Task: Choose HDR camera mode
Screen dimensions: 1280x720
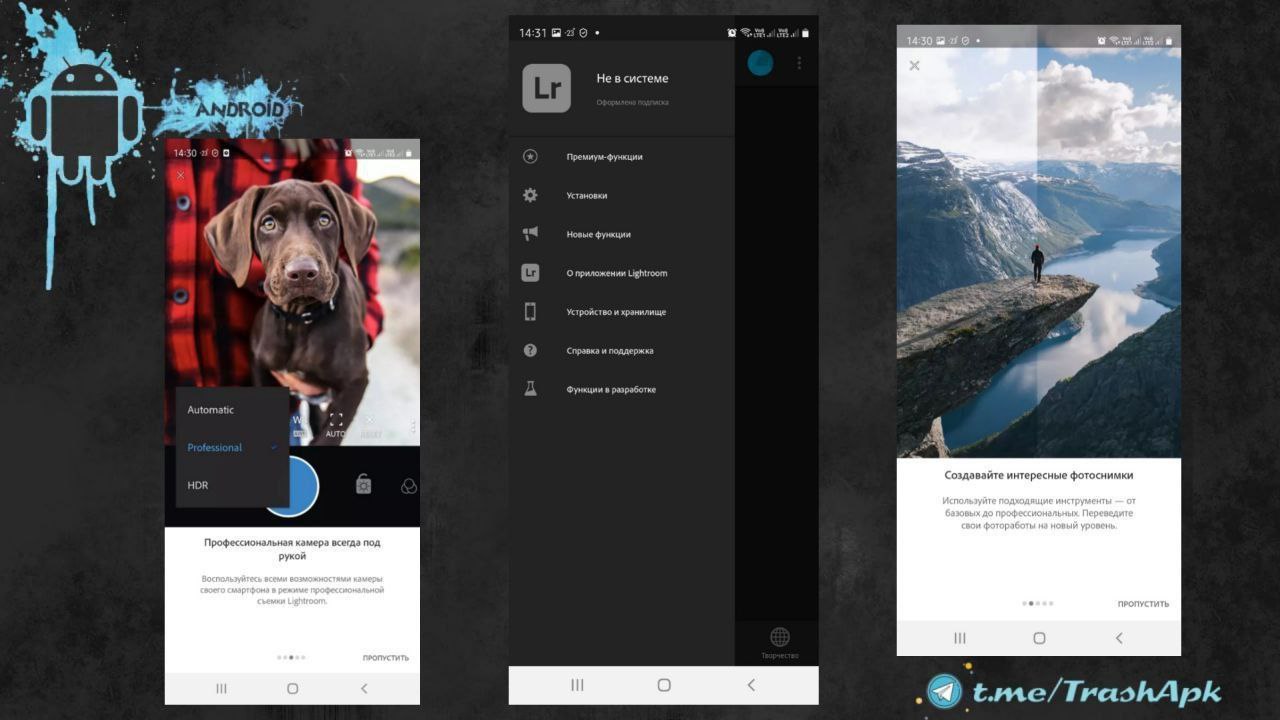Action: 198,486
